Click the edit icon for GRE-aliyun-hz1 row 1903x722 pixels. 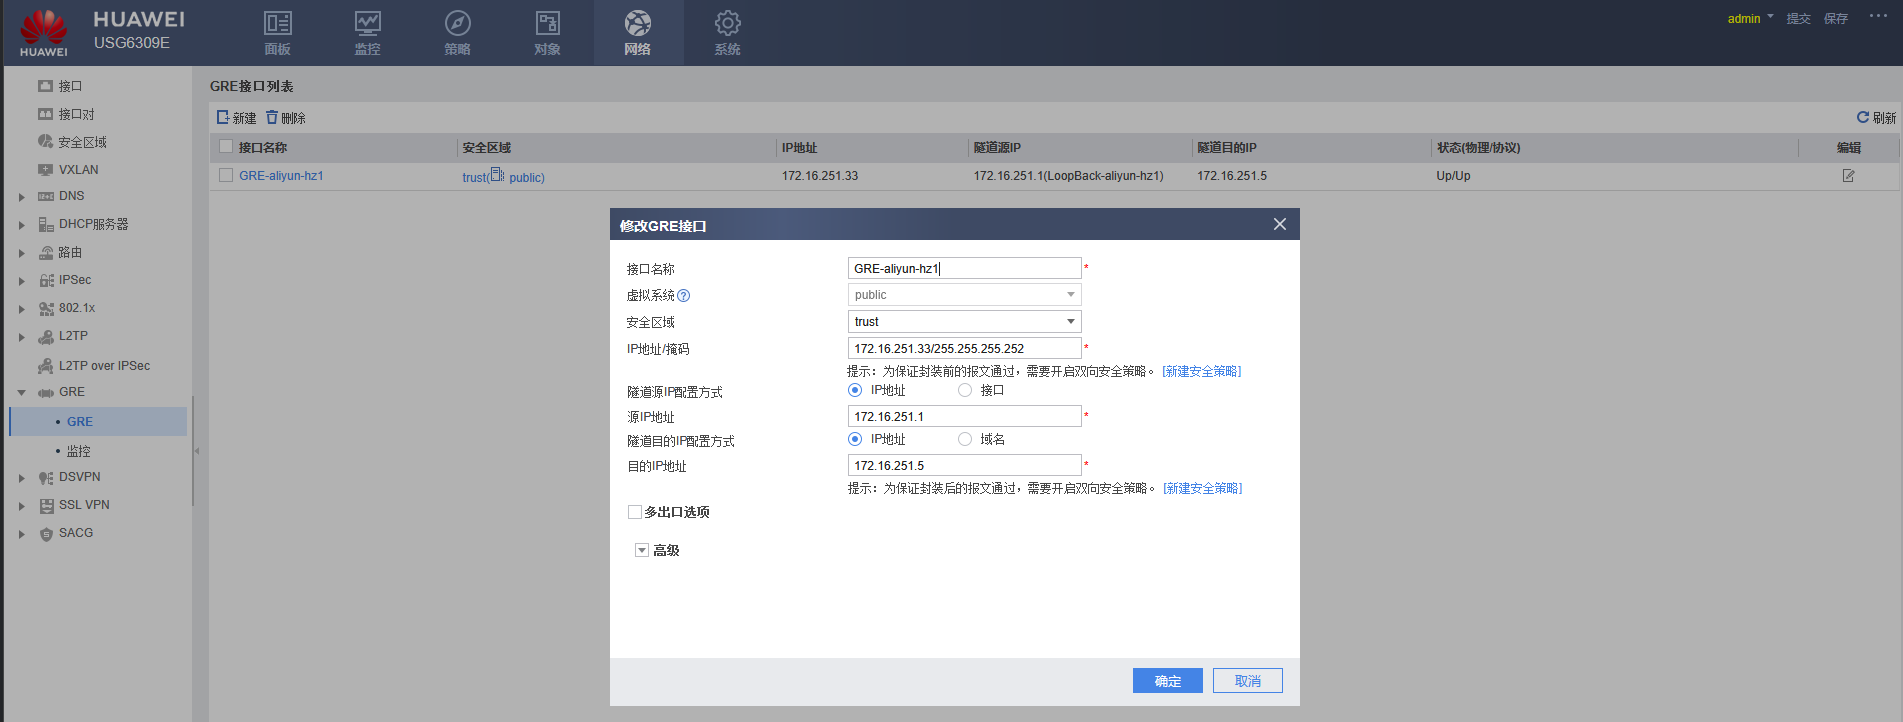point(1848,176)
